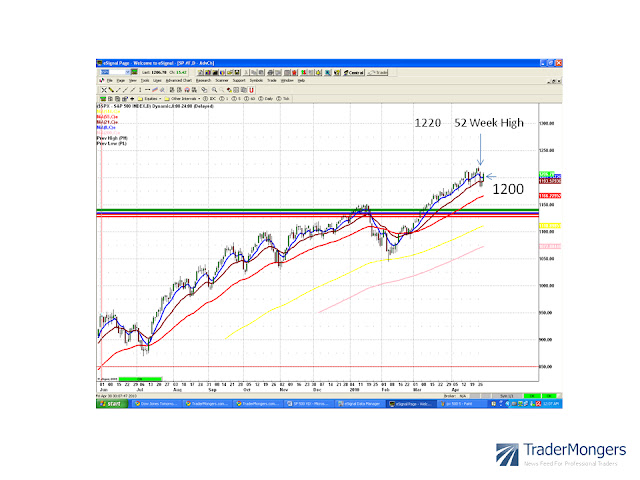
Task: Click the green progress bar under chart
Action: click(140, 379)
